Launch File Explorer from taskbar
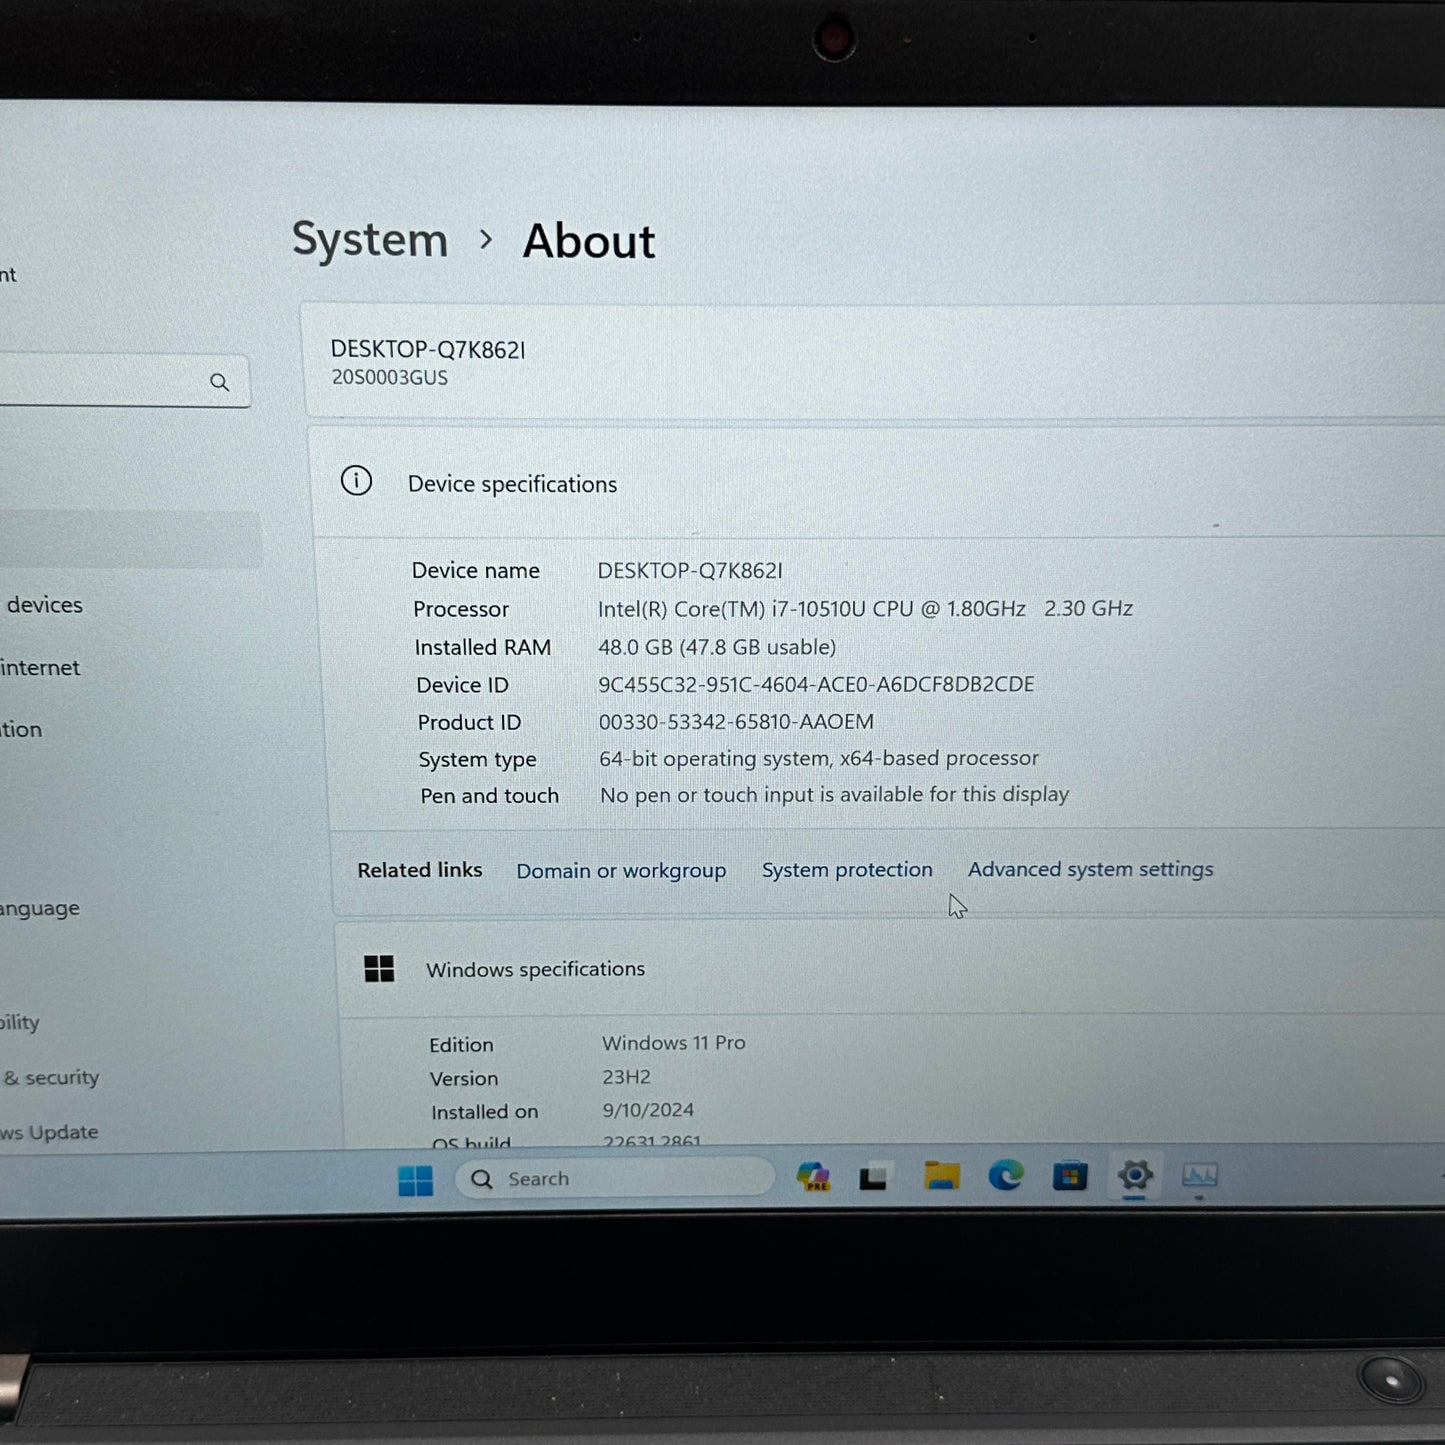 (x=941, y=1176)
